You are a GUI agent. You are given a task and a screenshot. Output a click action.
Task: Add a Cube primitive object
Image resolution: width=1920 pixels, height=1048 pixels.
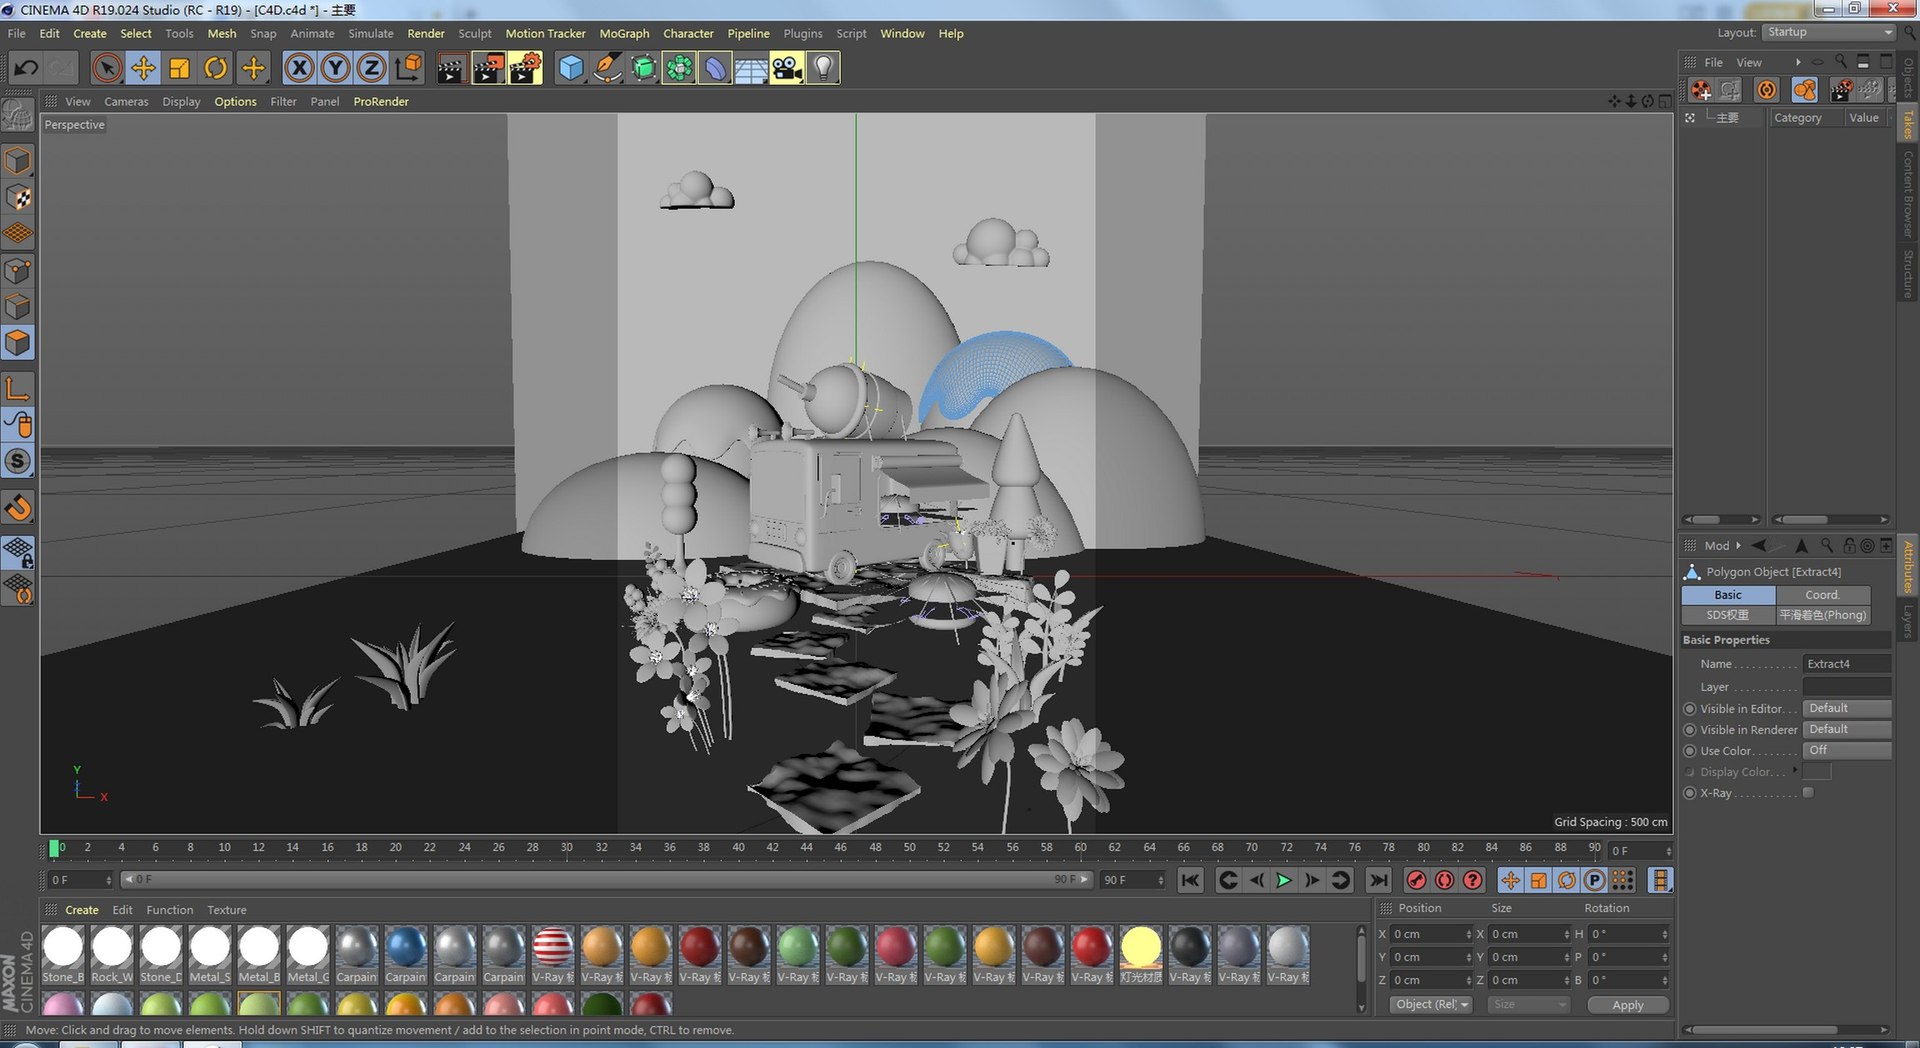click(x=571, y=68)
